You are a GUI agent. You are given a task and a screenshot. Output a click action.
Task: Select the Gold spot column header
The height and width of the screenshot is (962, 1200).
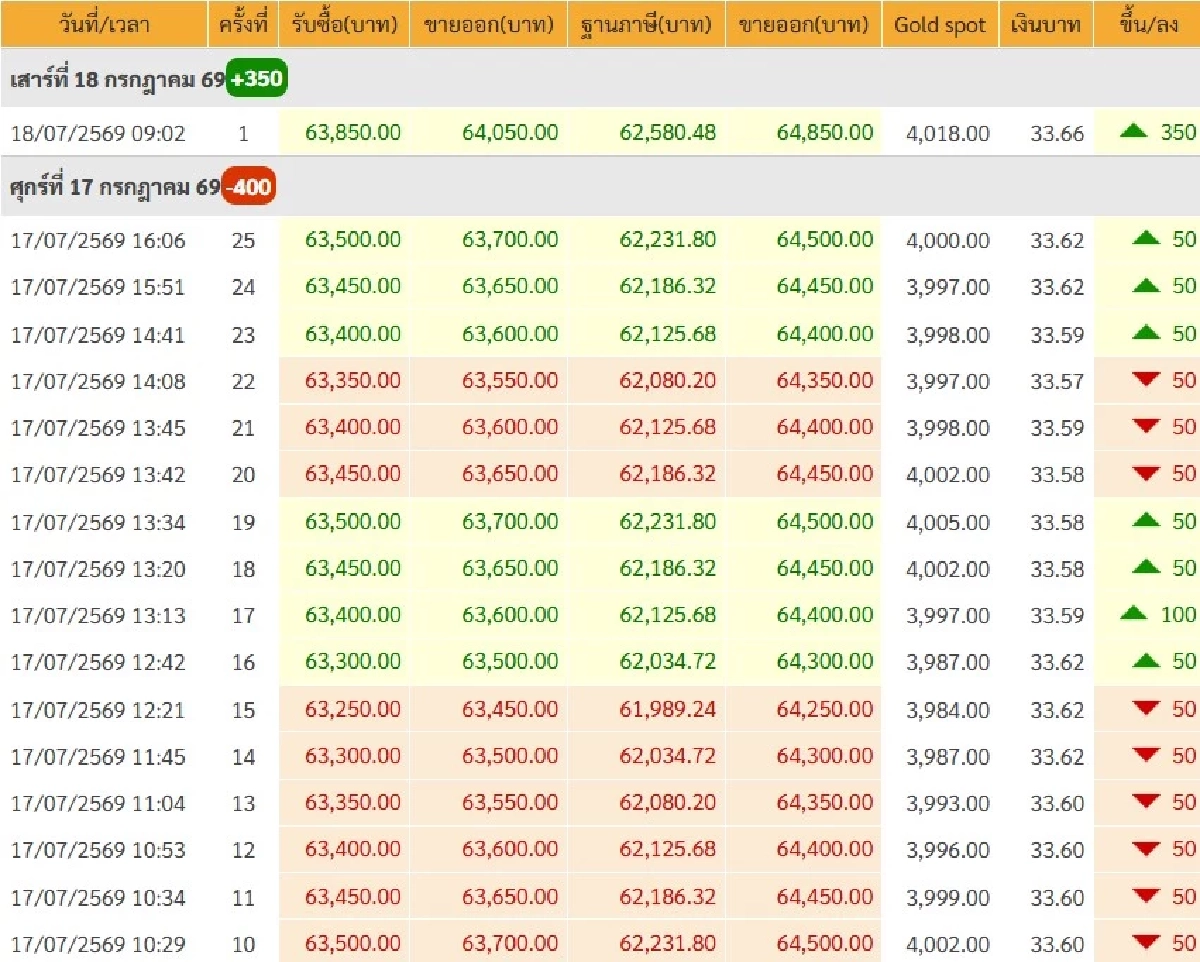pos(940,24)
